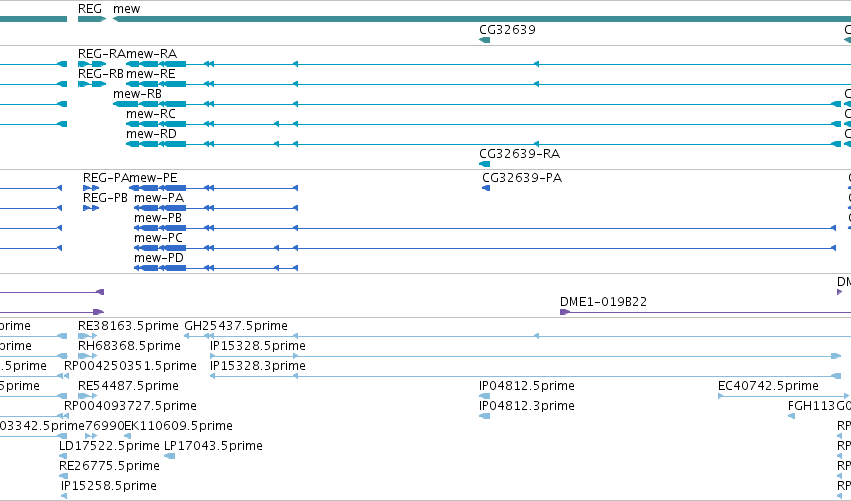This screenshot has width=851, height=501.
Task: Click the RE54487.5prime EST label
Action: tap(128, 386)
